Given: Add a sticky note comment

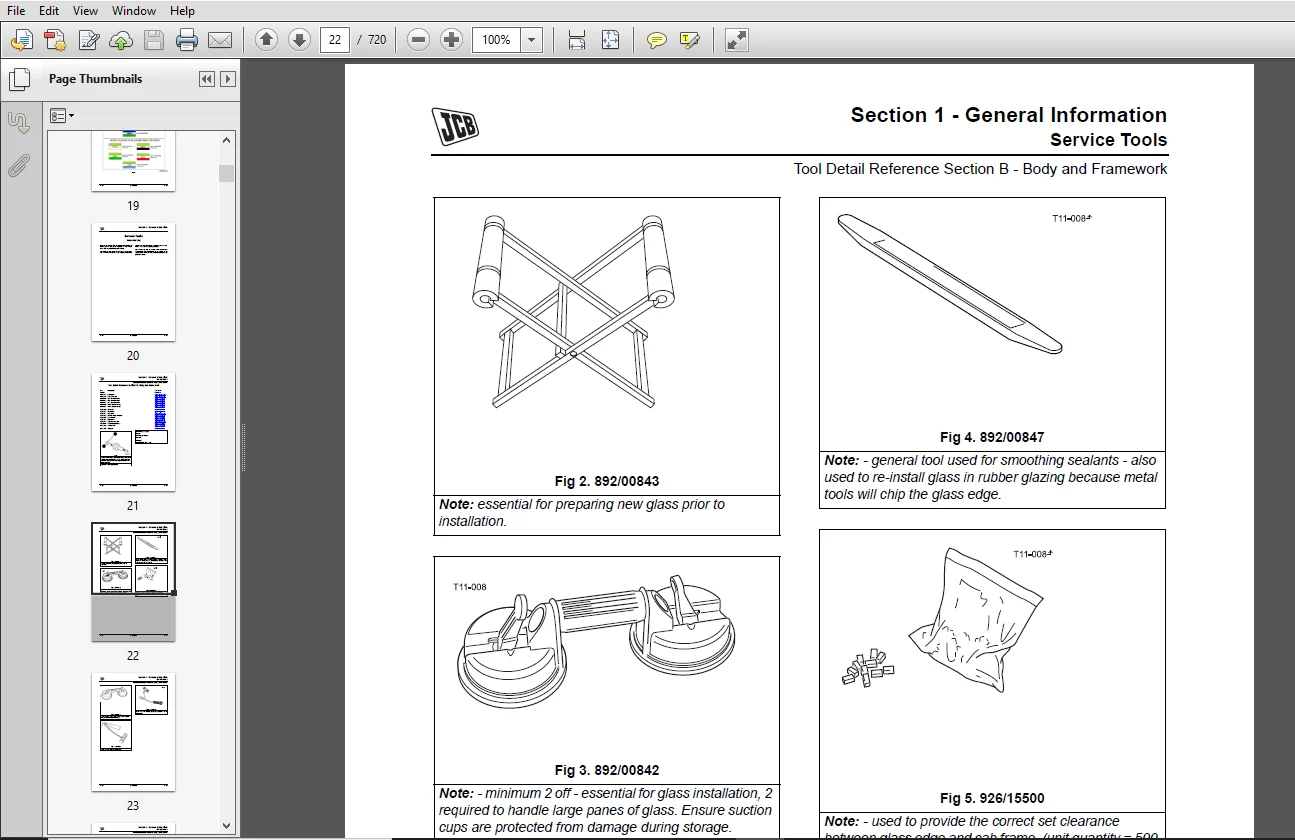Looking at the screenshot, I should (x=656, y=40).
